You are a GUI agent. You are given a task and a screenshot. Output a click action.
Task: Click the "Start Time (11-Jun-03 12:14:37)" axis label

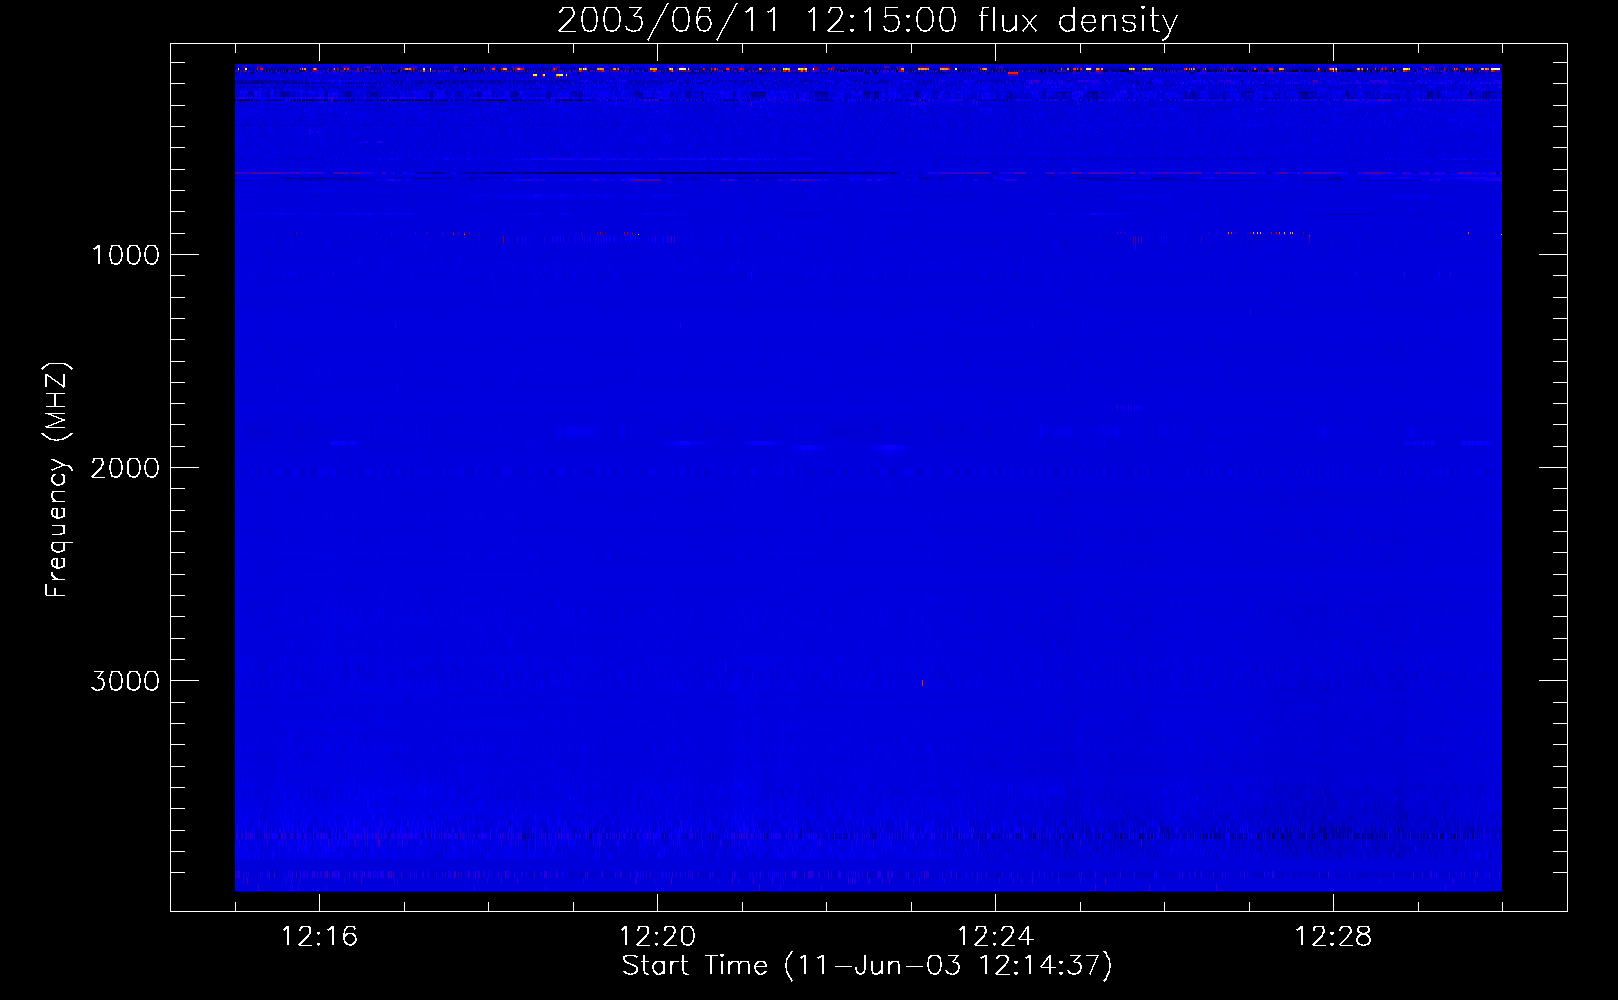point(867,966)
